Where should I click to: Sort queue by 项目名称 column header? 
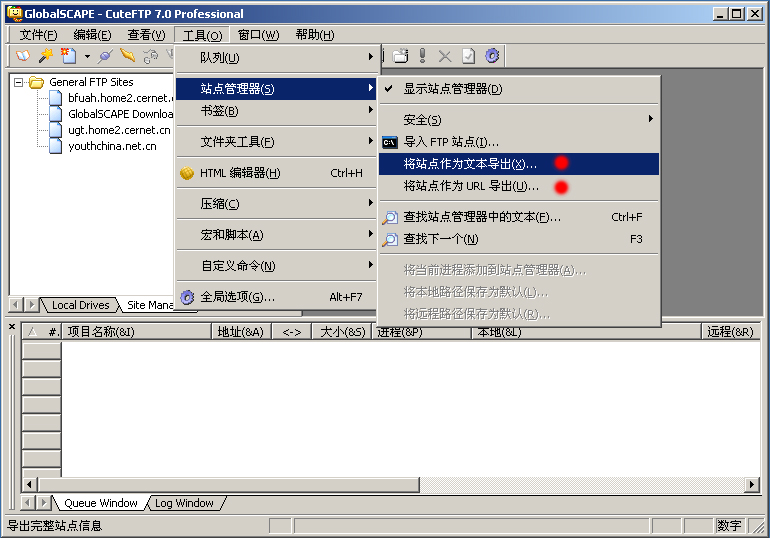point(137,332)
